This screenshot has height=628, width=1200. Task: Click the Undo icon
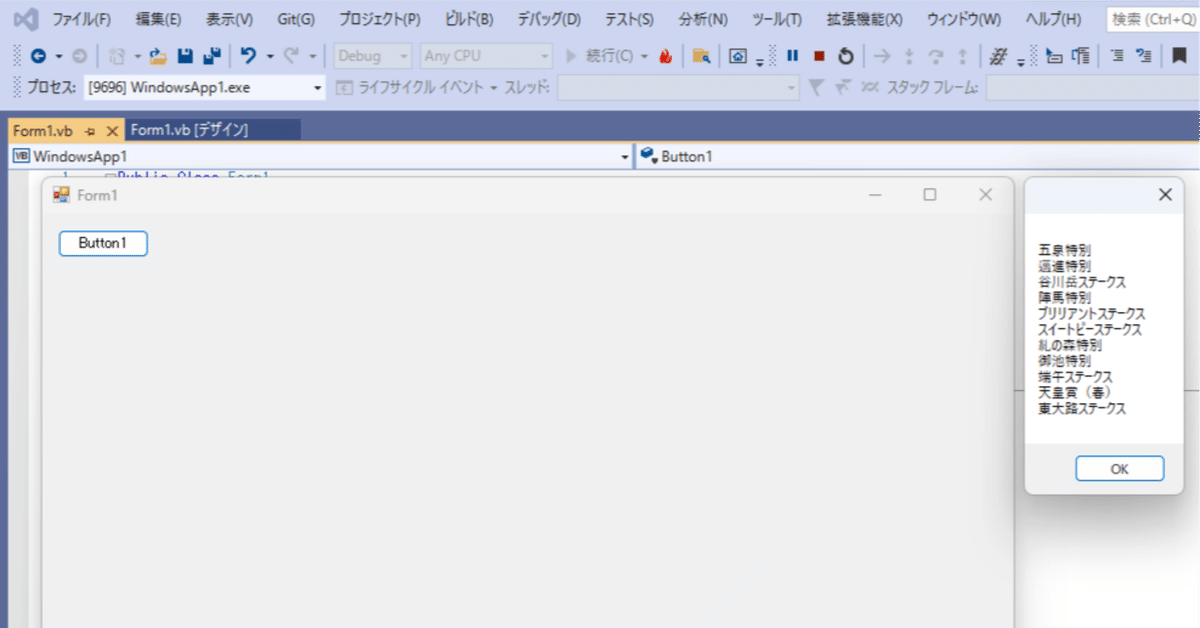point(249,56)
